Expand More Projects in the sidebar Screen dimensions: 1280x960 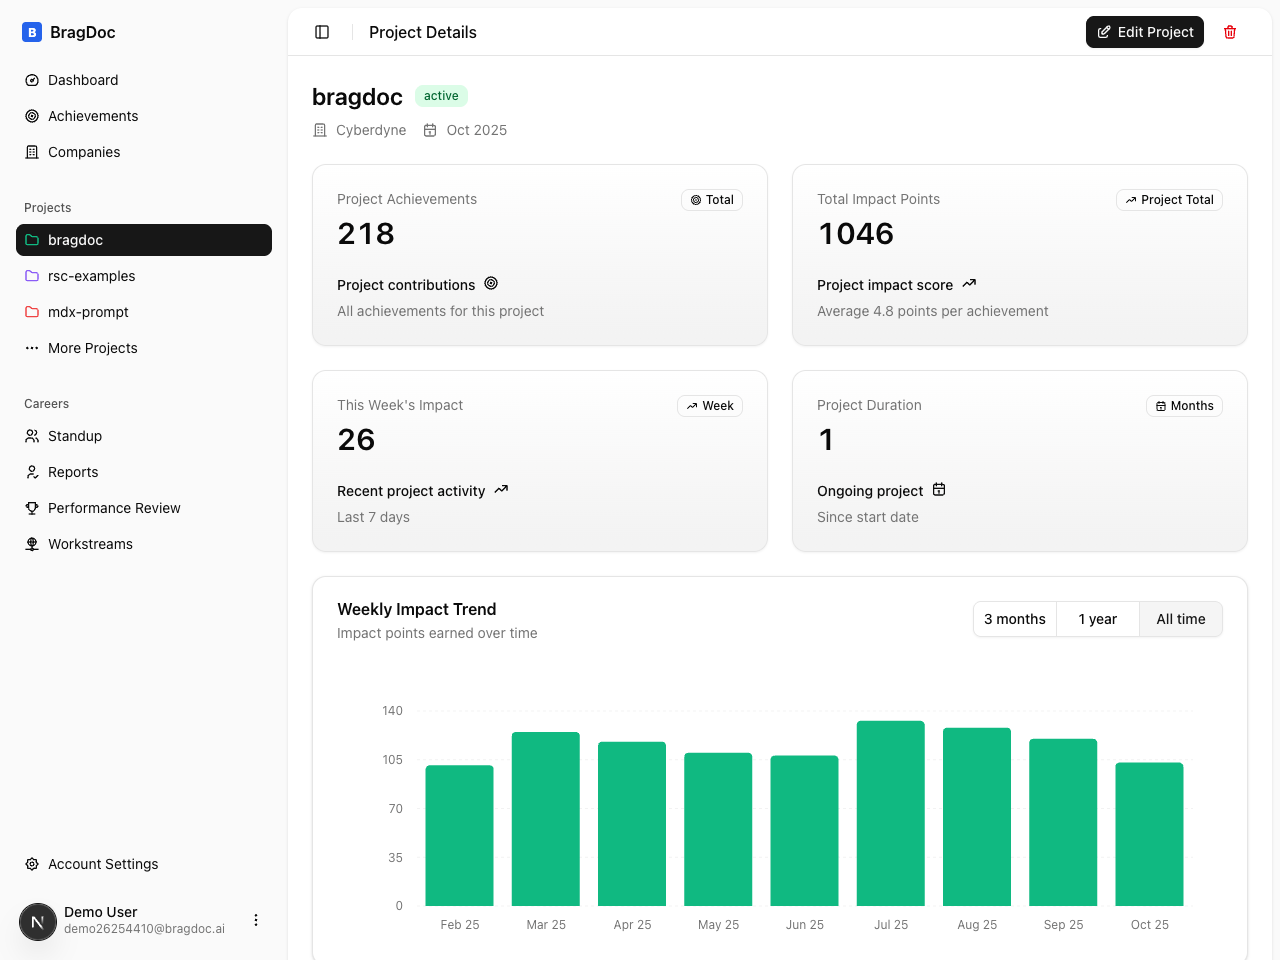93,348
